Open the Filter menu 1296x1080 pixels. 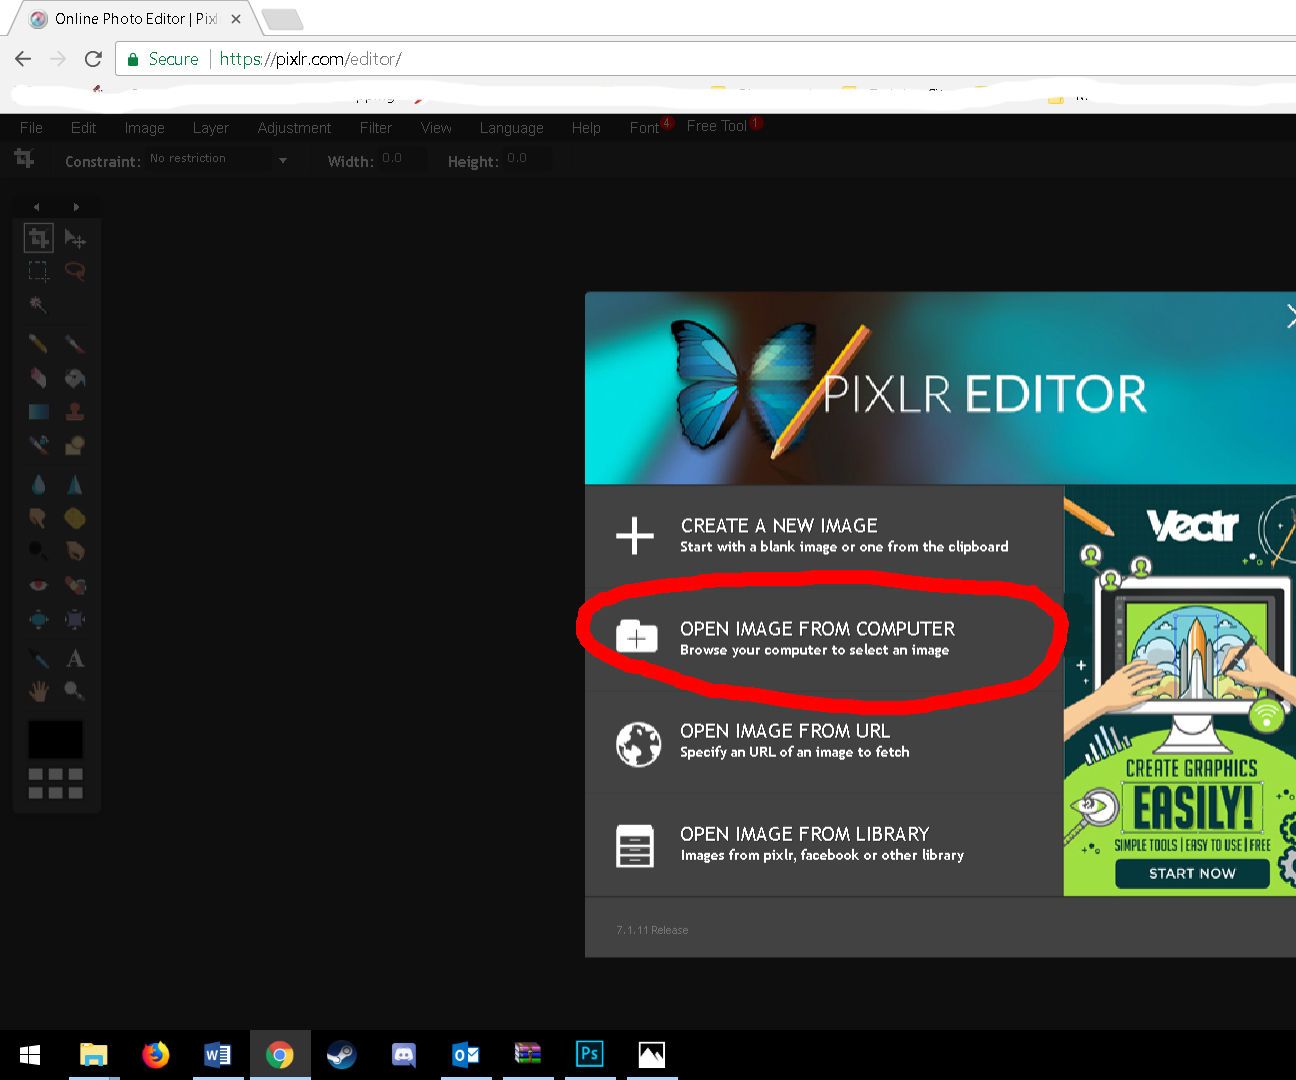(376, 128)
